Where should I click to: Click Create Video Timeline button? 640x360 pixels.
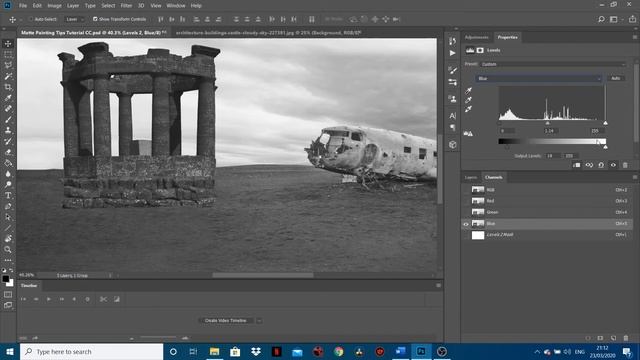coord(226,321)
